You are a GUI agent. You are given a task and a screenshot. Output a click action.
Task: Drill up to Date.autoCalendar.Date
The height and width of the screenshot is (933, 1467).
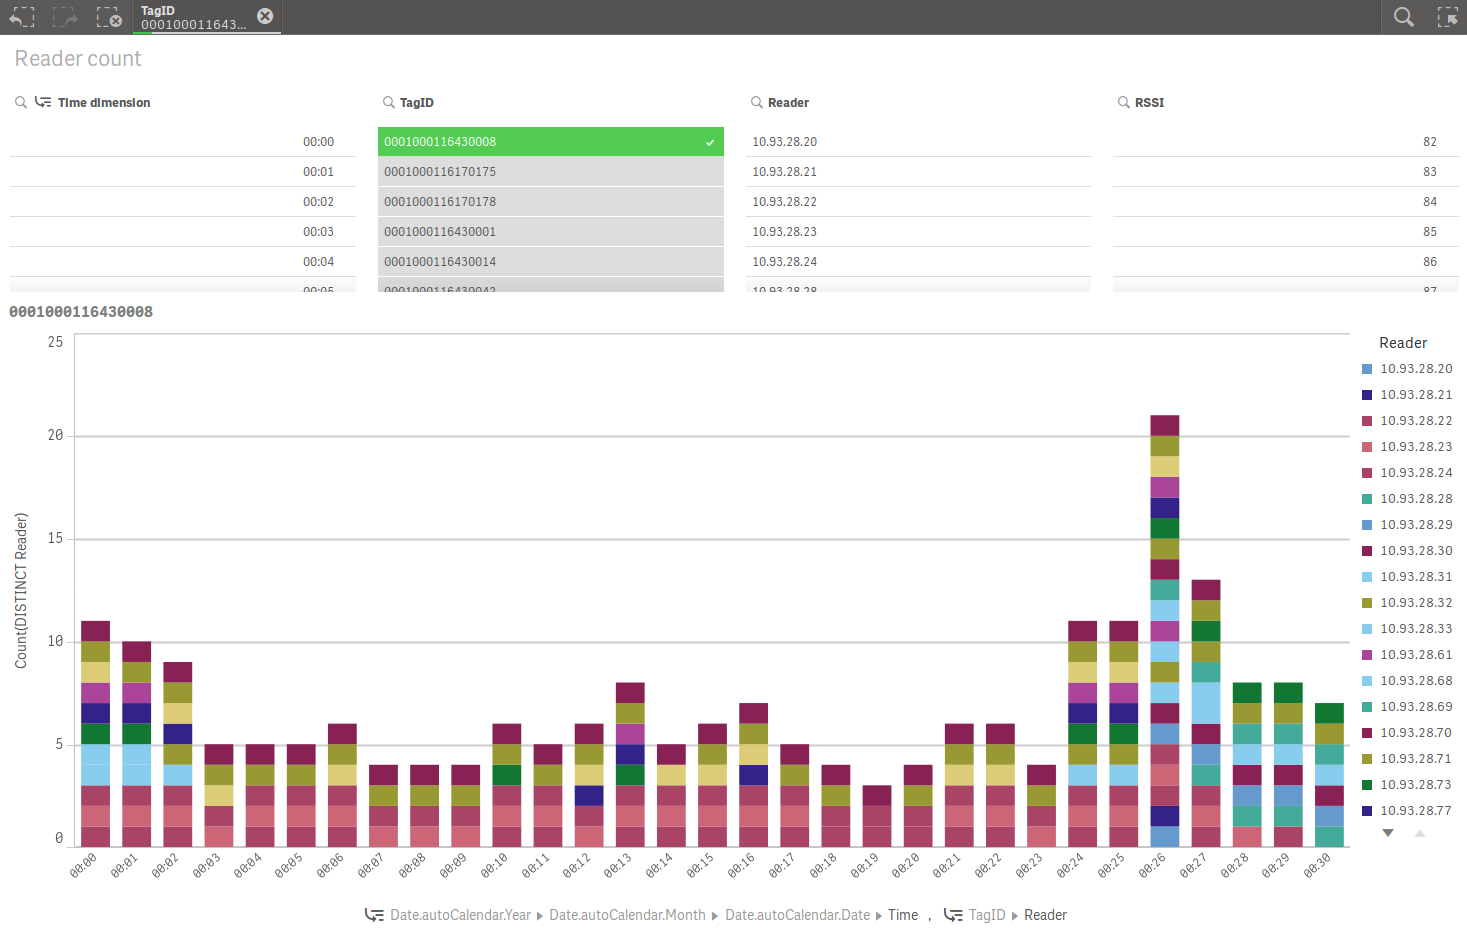798,915
